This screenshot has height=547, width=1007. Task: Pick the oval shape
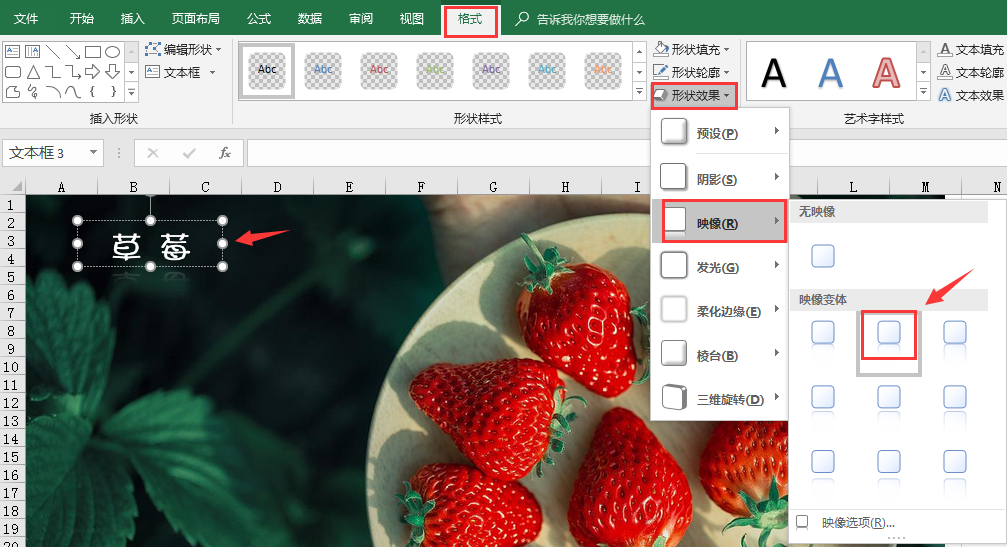pyautogui.click(x=112, y=51)
